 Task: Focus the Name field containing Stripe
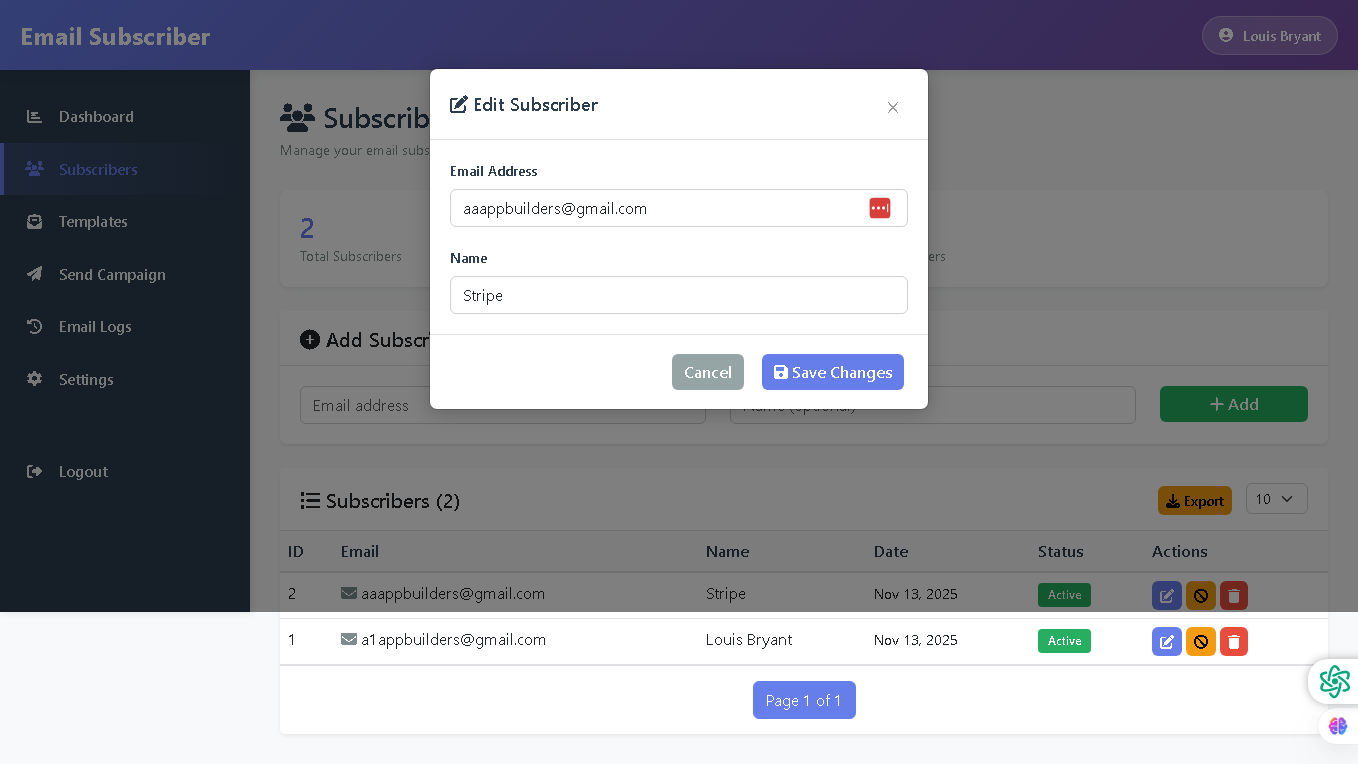(678, 295)
